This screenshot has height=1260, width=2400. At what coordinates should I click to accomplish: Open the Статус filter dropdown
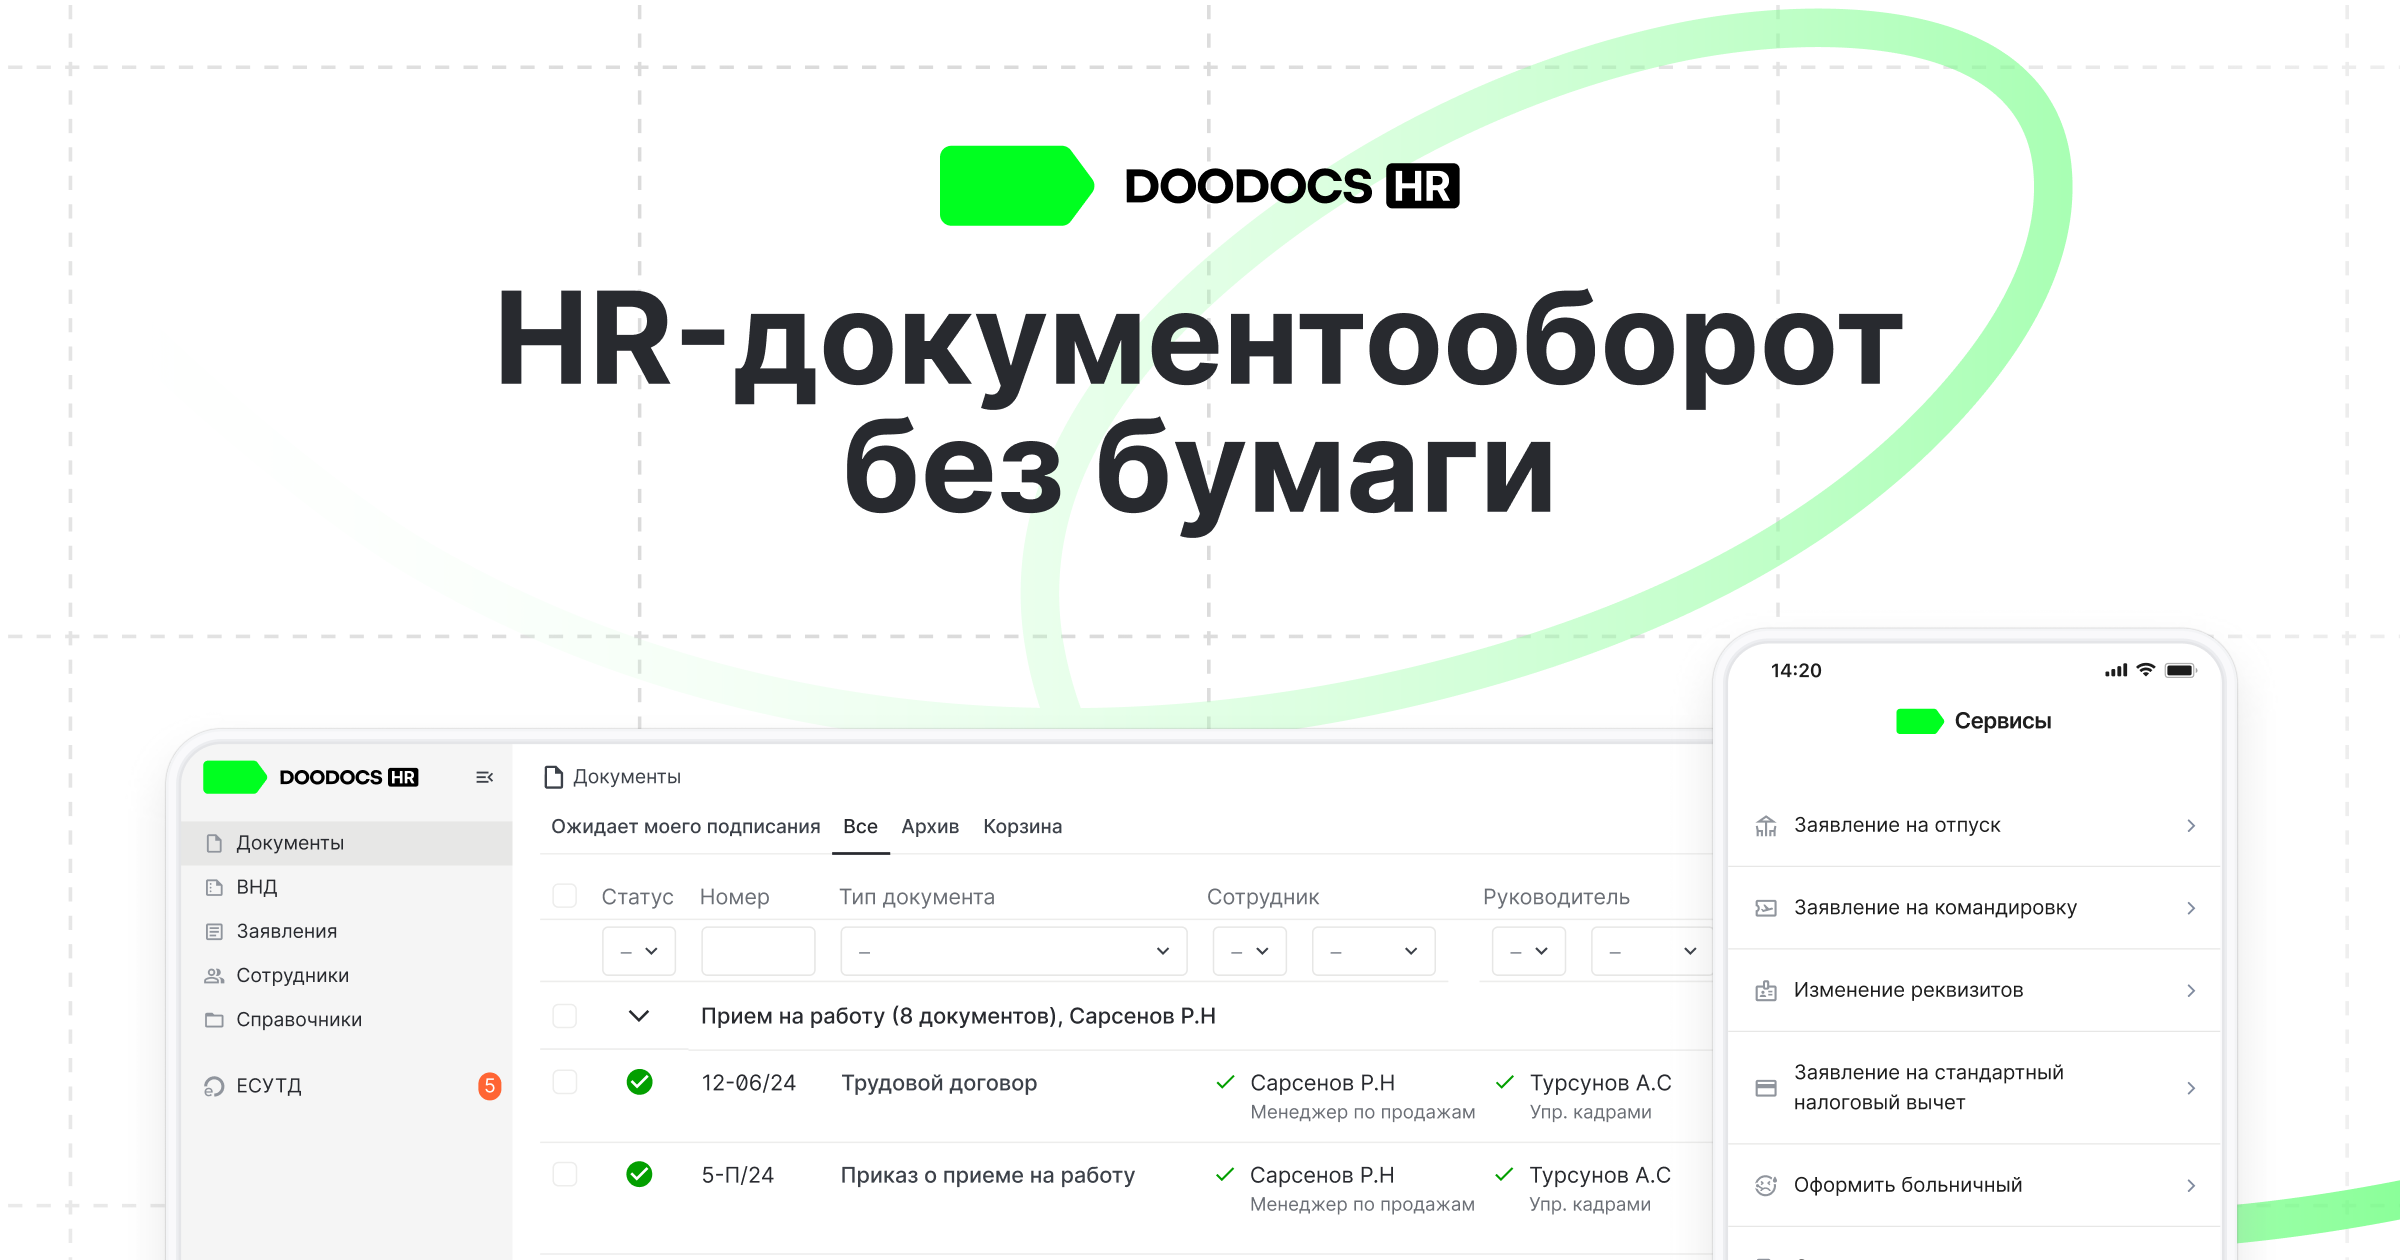639,950
